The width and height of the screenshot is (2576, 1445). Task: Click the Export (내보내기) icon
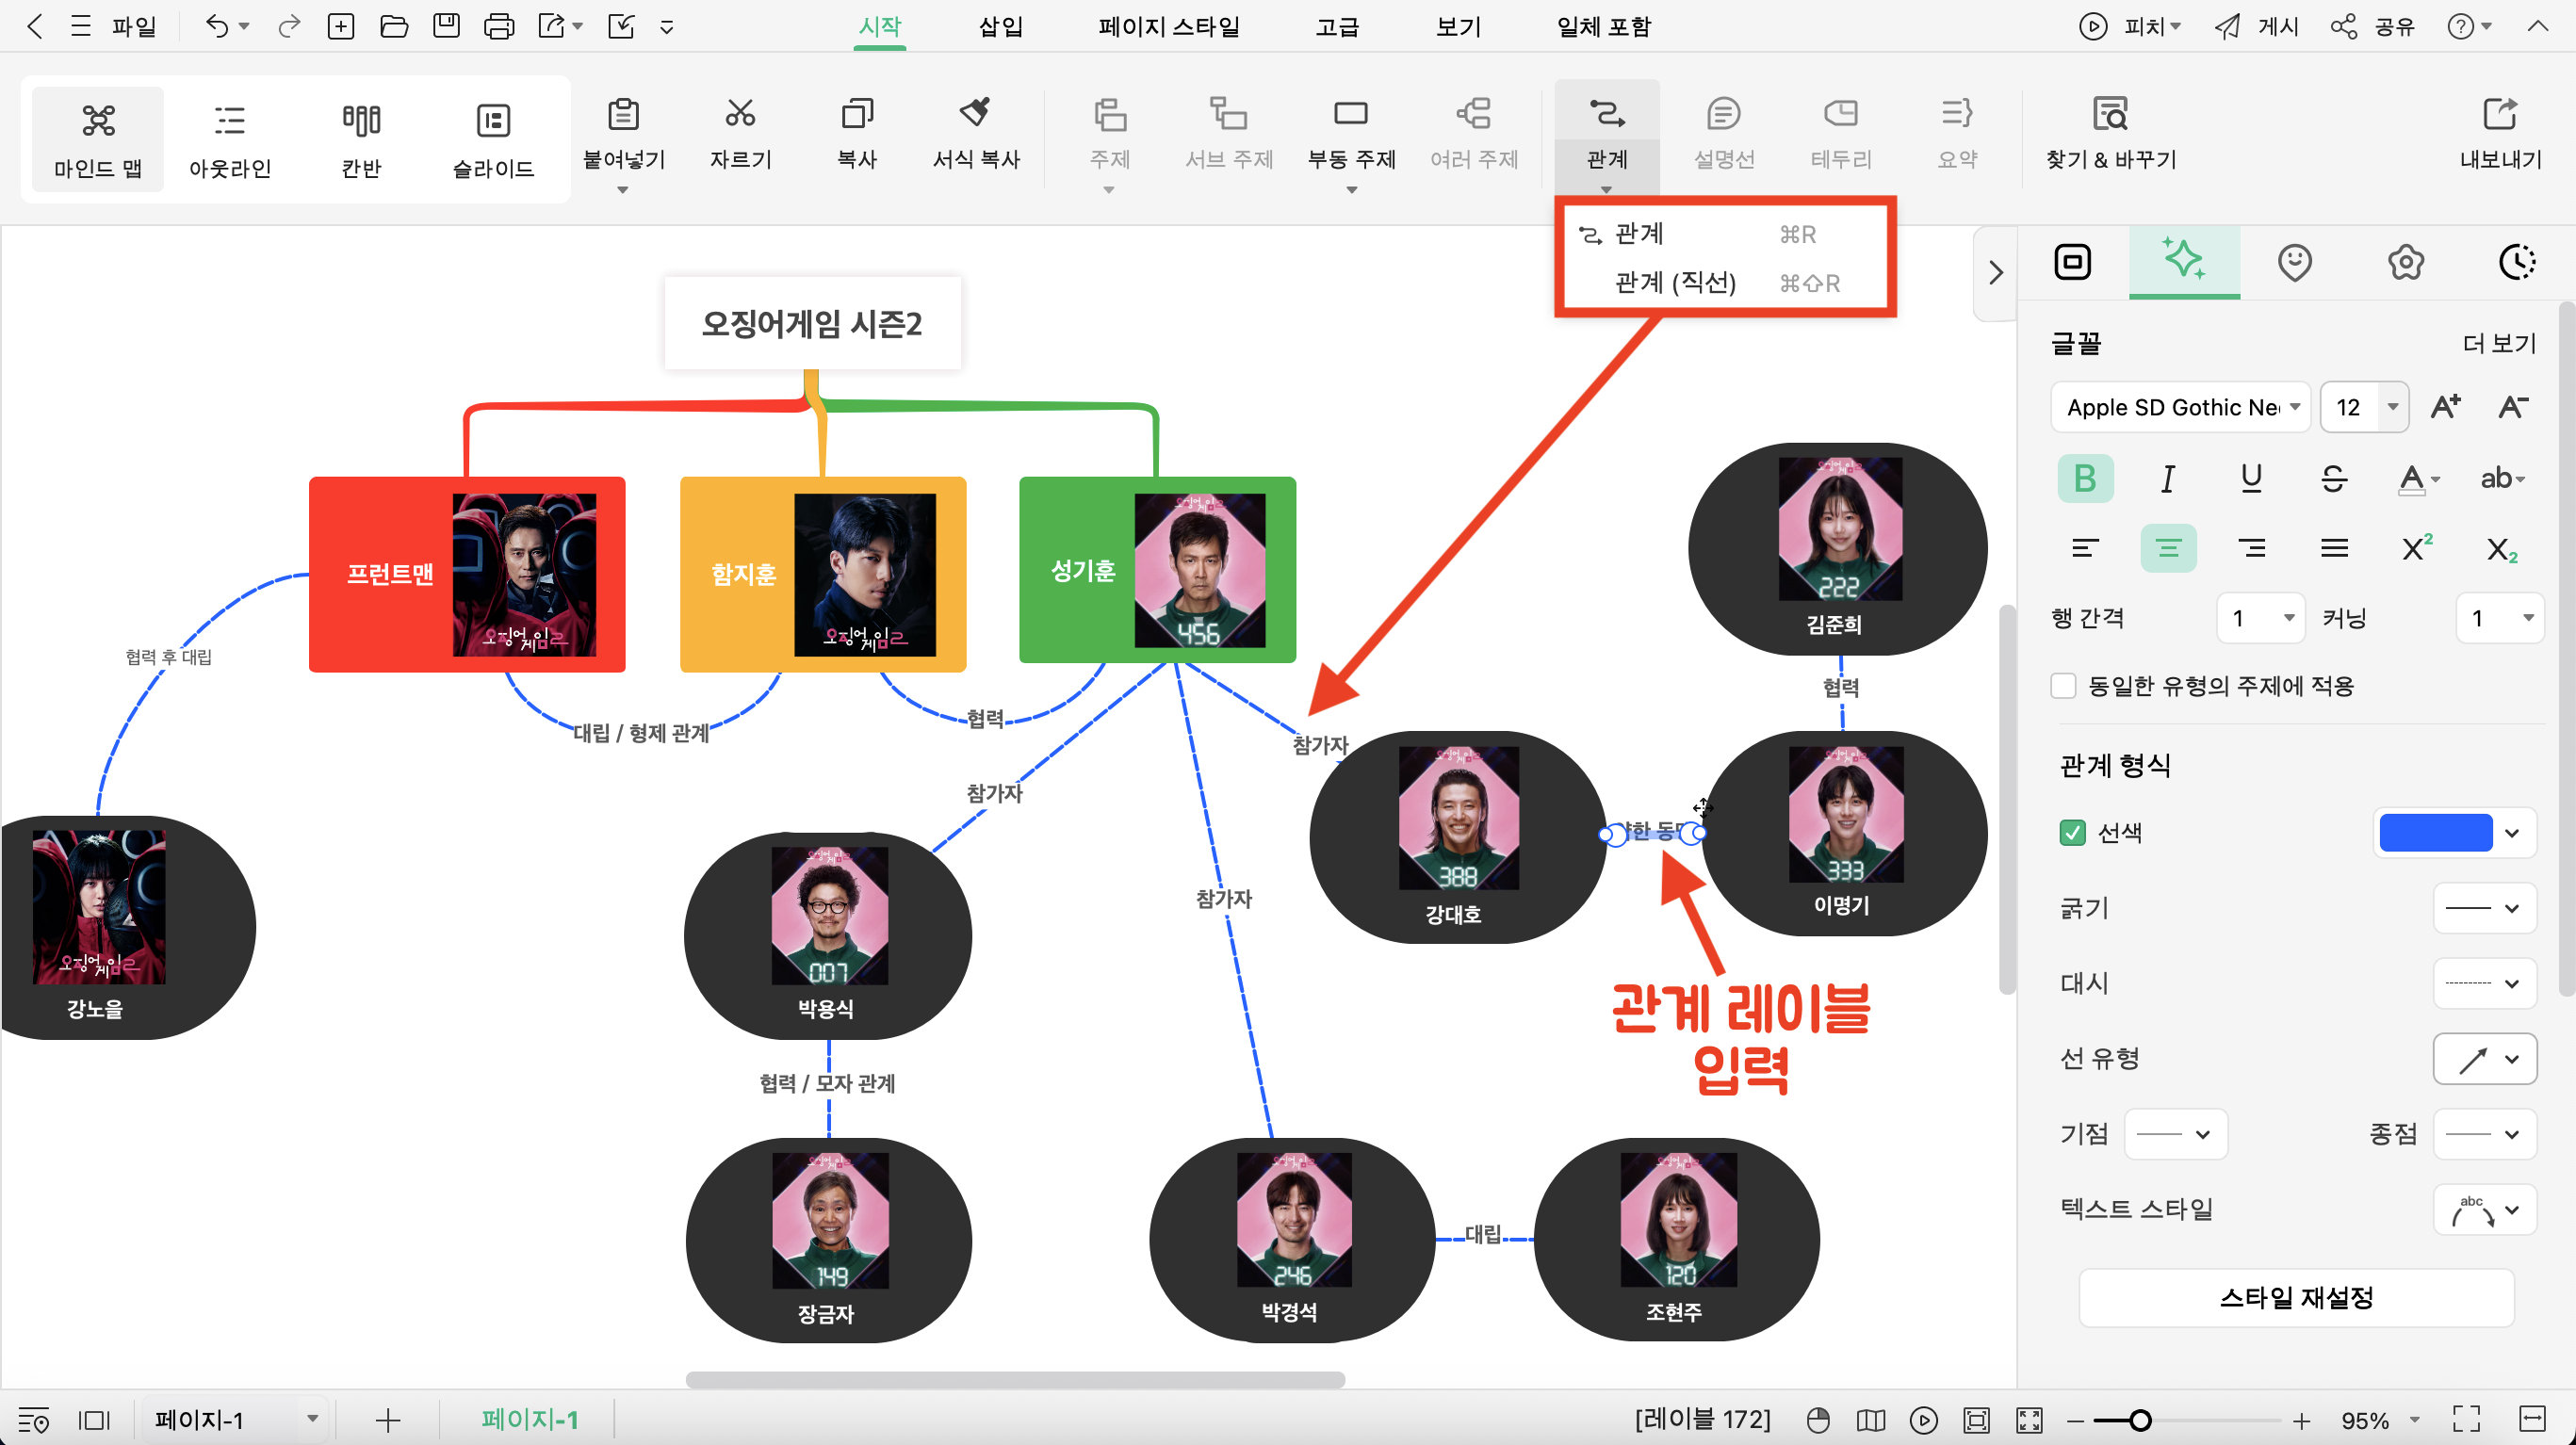(2500, 114)
